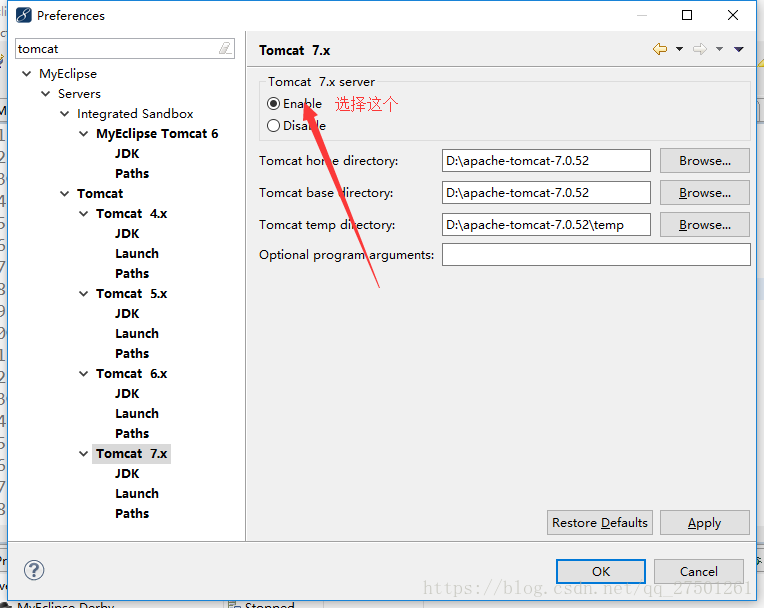Open JDK under MyEclipse Tomcat 6

click(127, 154)
